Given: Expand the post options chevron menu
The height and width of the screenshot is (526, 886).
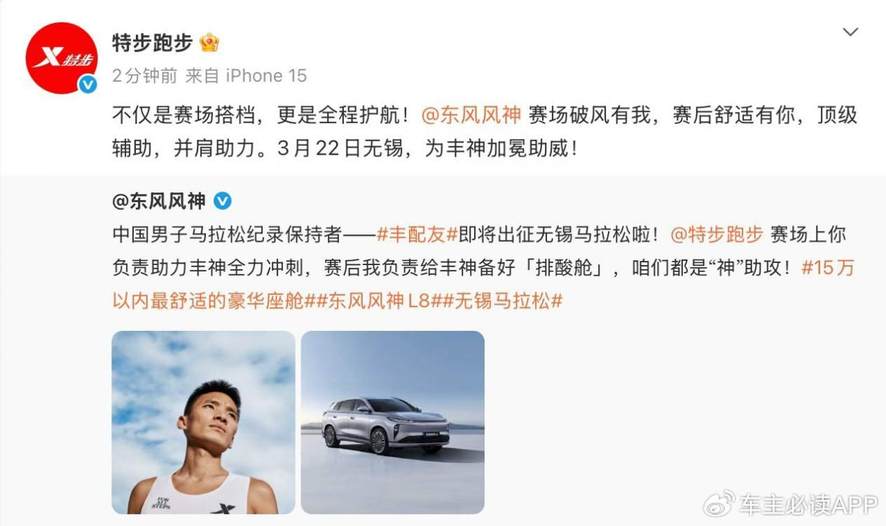Looking at the screenshot, I should coord(850,32).
